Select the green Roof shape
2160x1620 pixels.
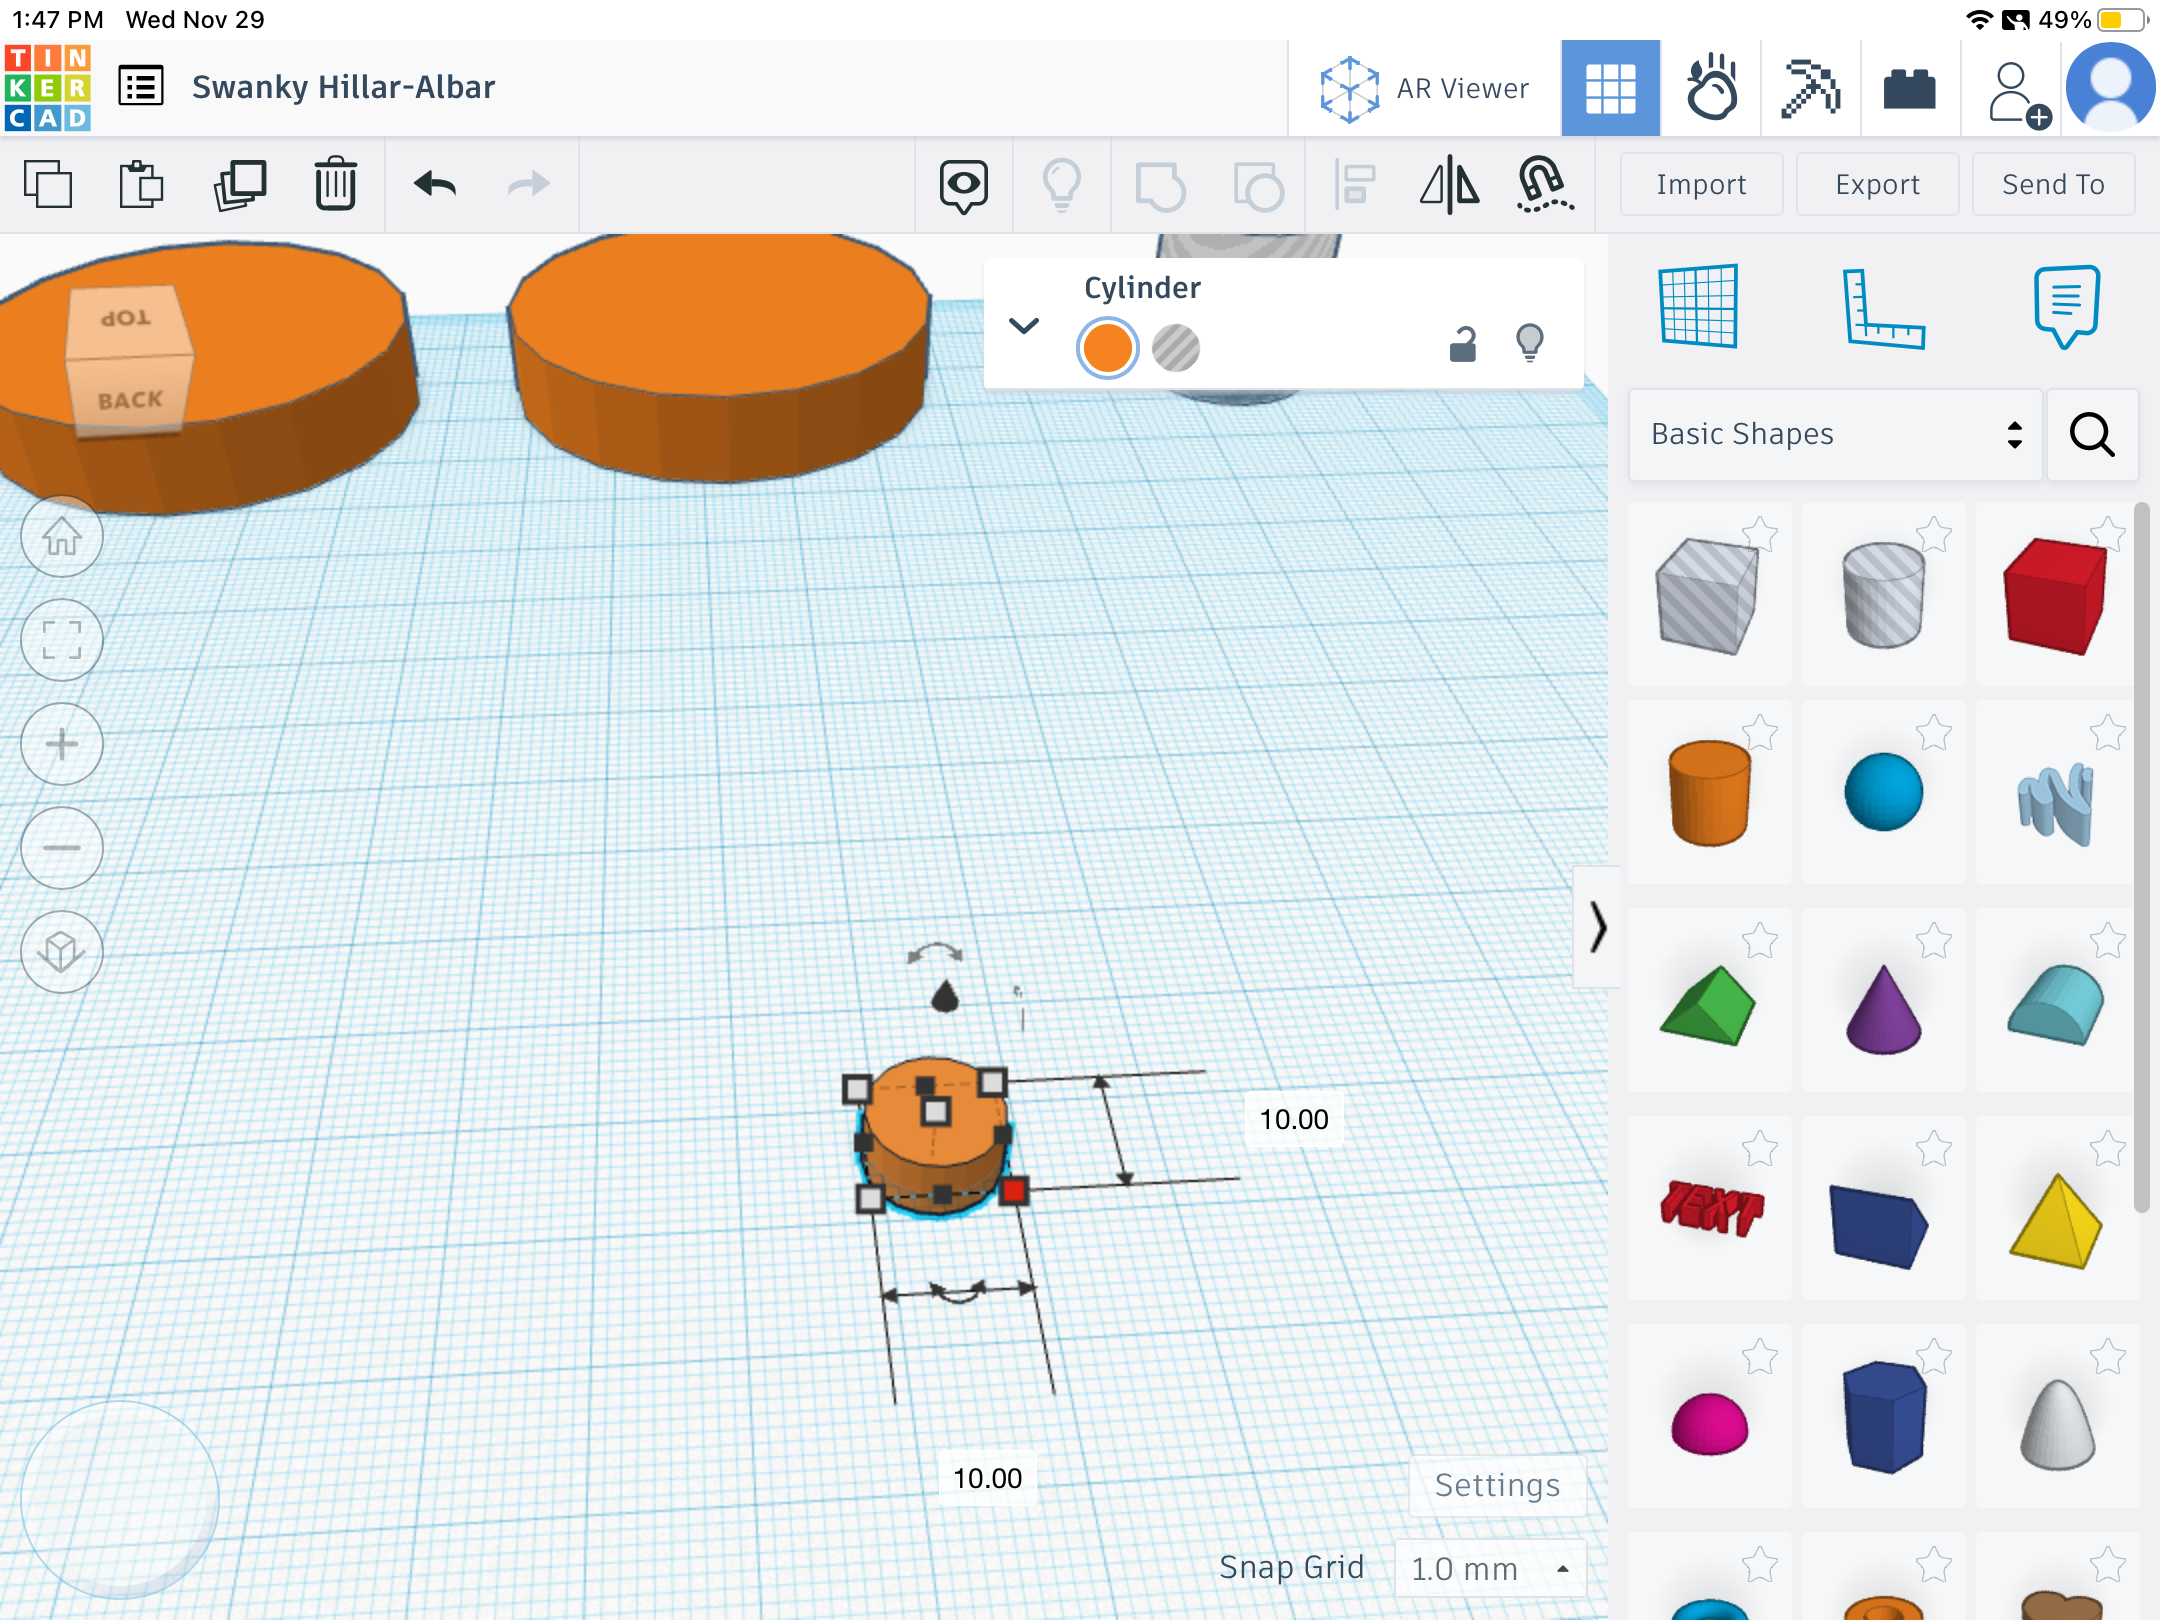tap(1708, 1004)
